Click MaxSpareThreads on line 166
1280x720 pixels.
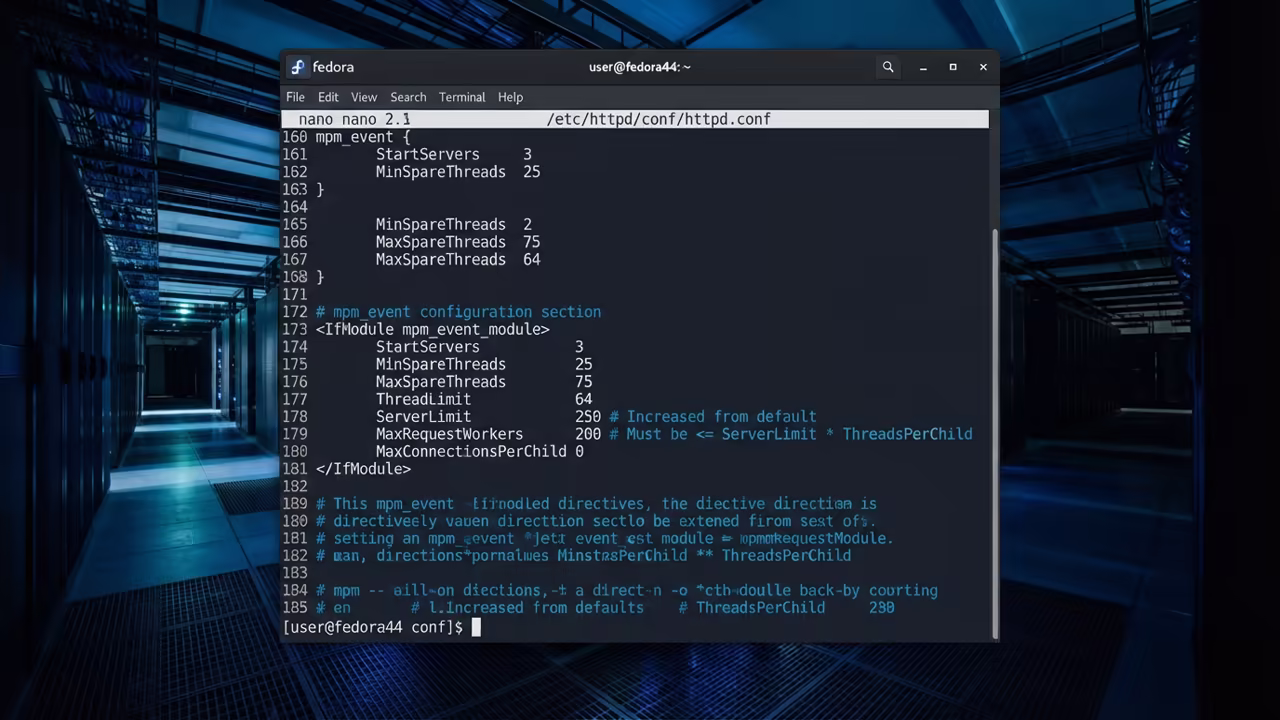pyautogui.click(x=440, y=242)
